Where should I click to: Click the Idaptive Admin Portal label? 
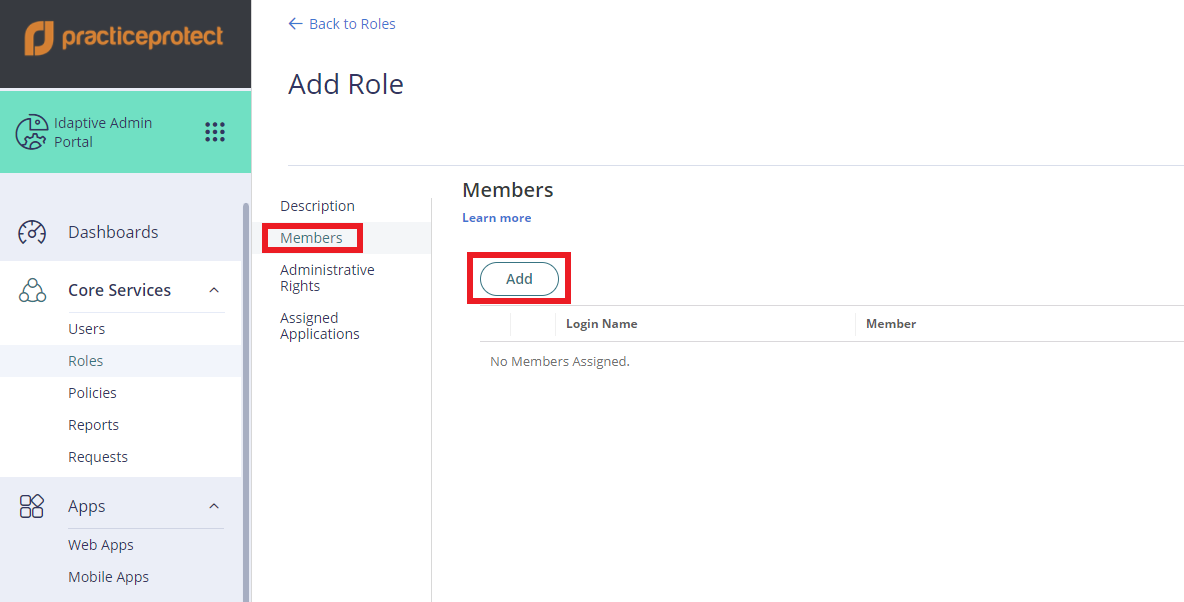[x=103, y=132]
